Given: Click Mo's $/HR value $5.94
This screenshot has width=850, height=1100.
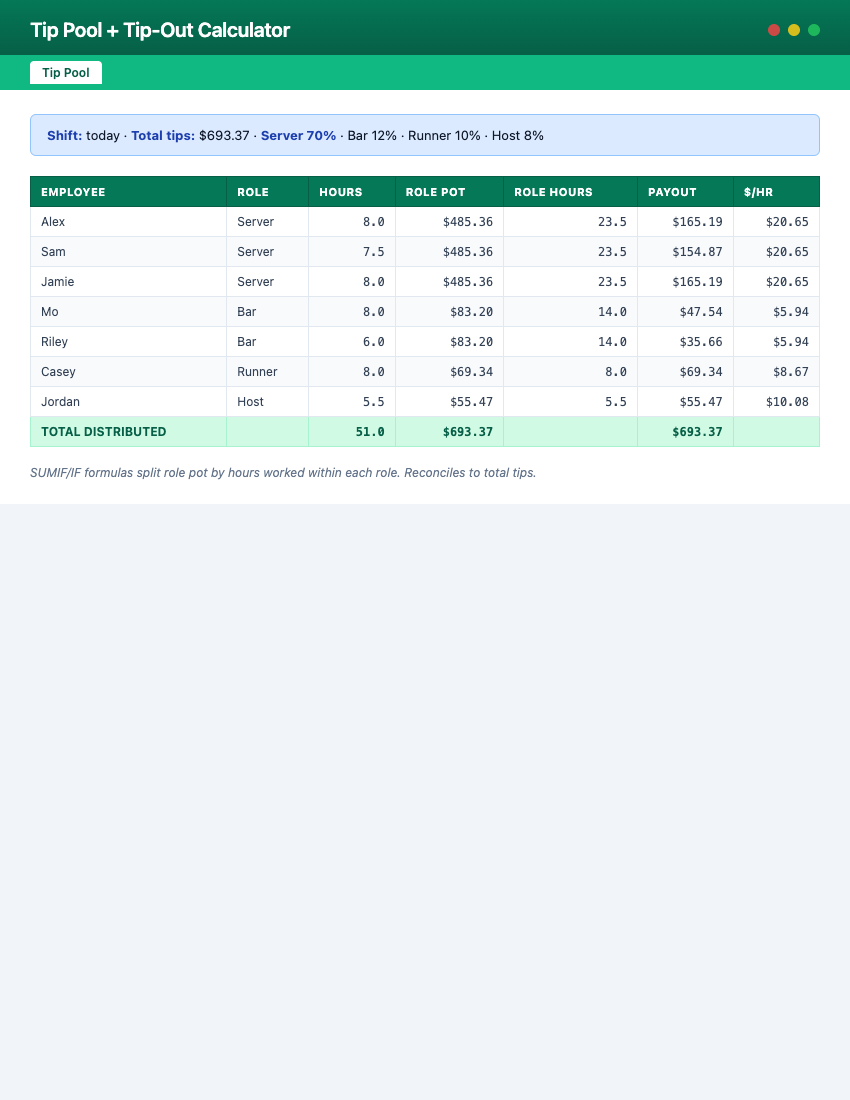Looking at the screenshot, I should tap(776, 311).
